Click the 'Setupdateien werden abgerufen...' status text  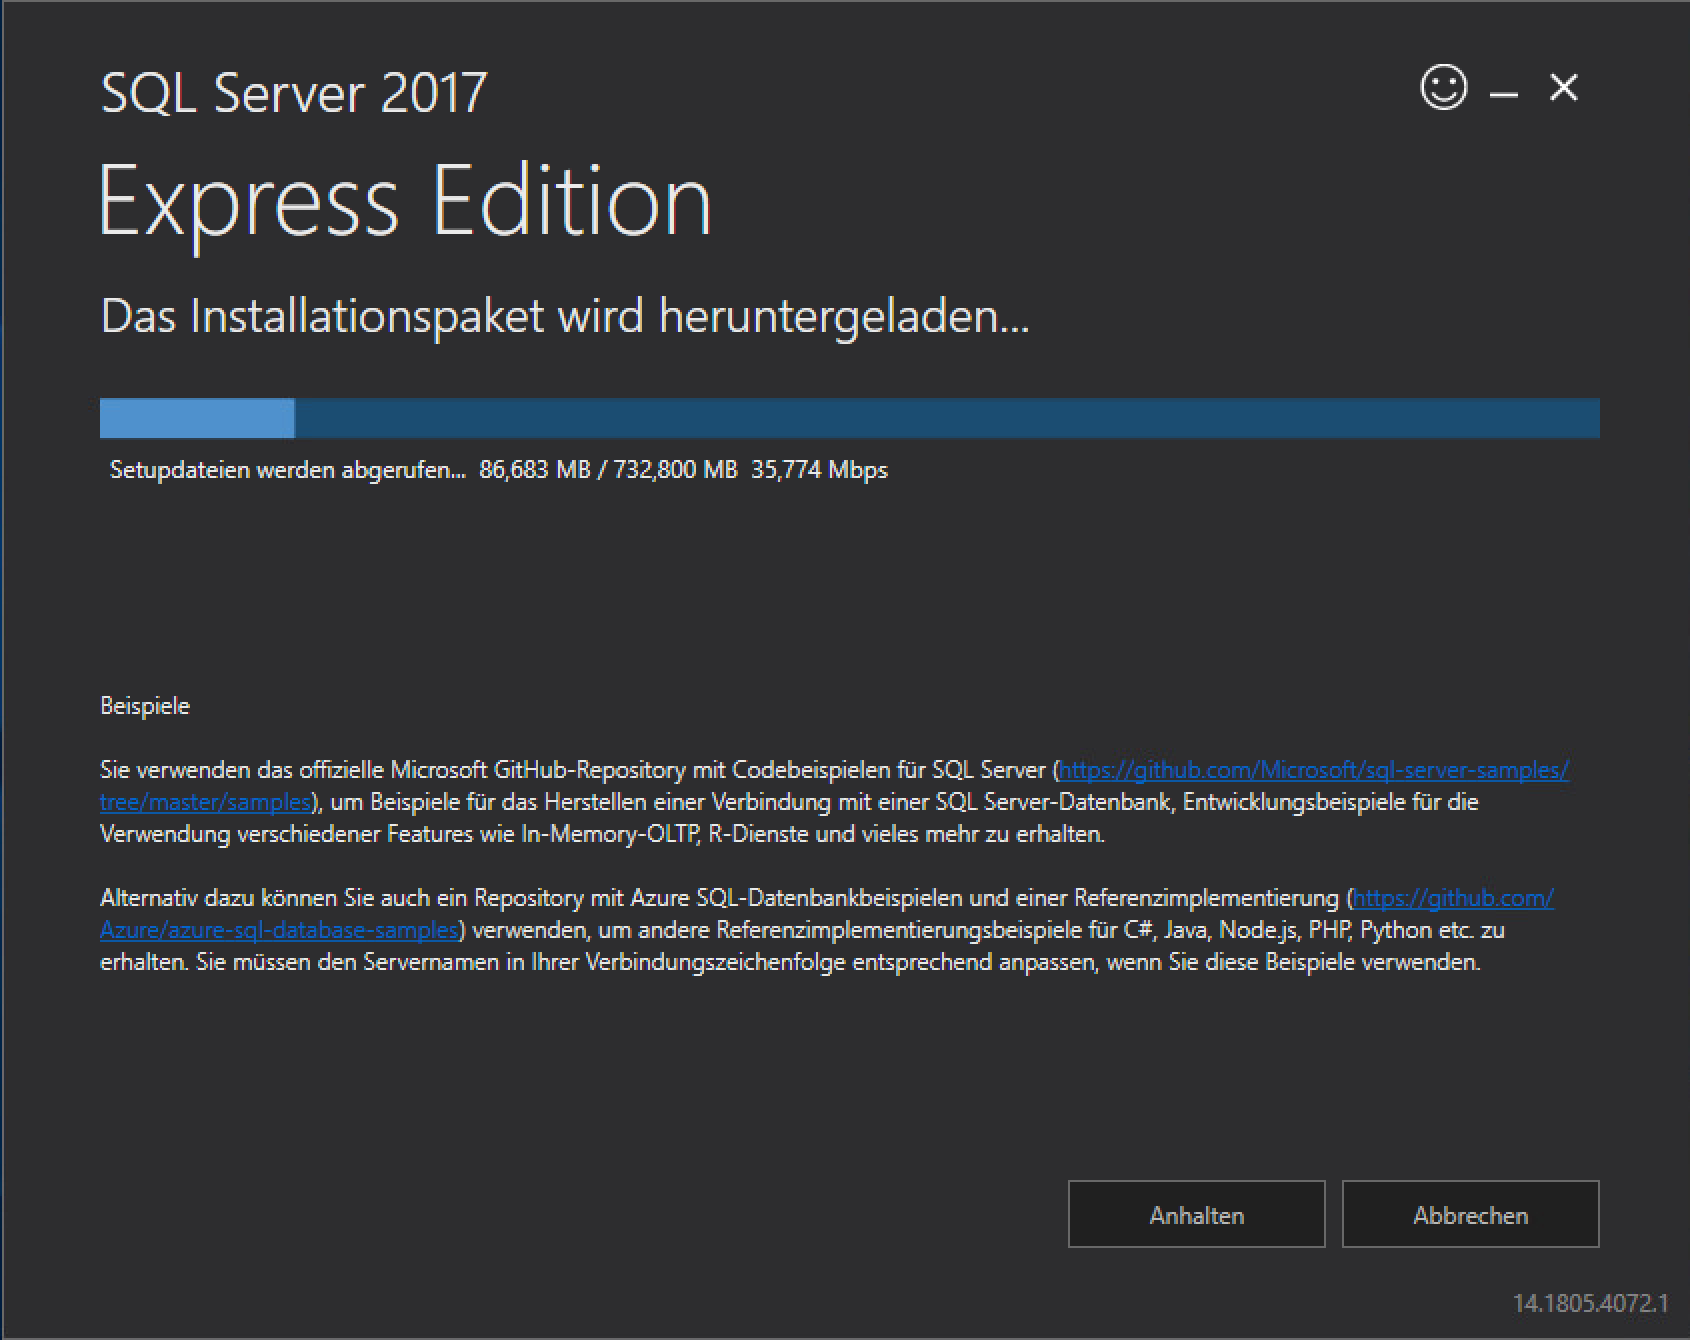tap(288, 470)
